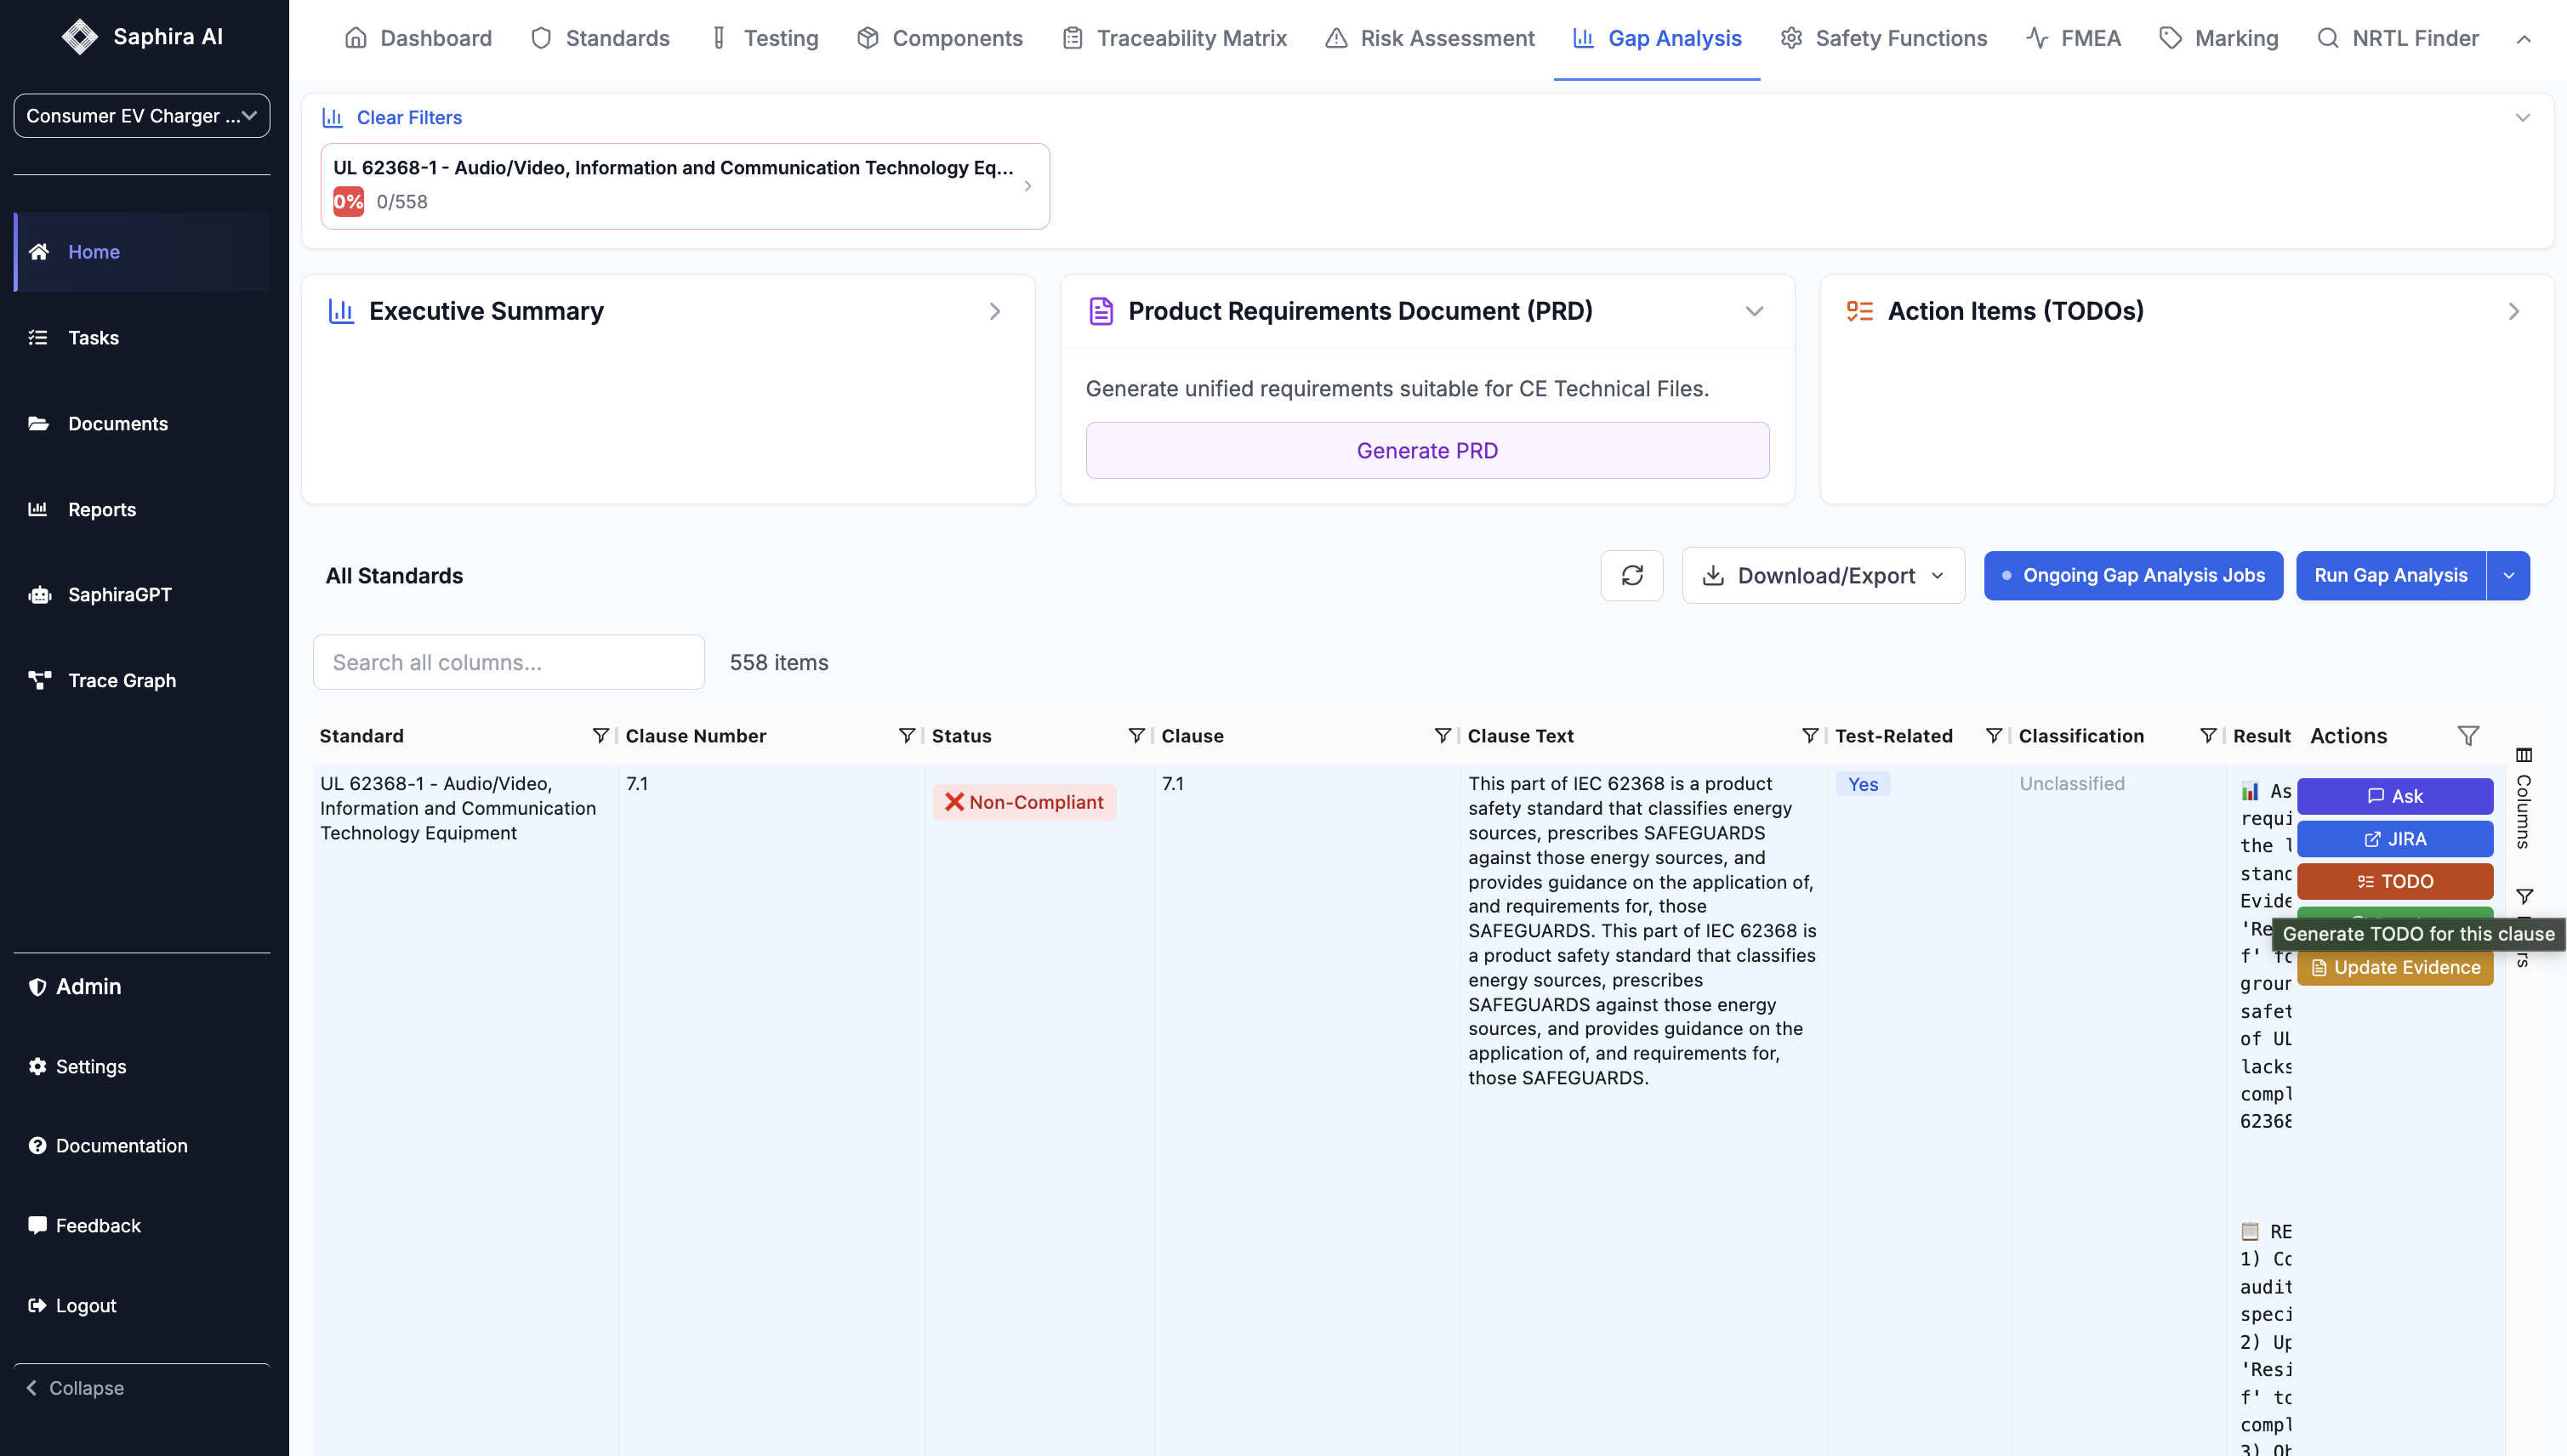Screen dimensions: 2567x1456
Task: Open the Trace Graph page
Action: point(121,680)
